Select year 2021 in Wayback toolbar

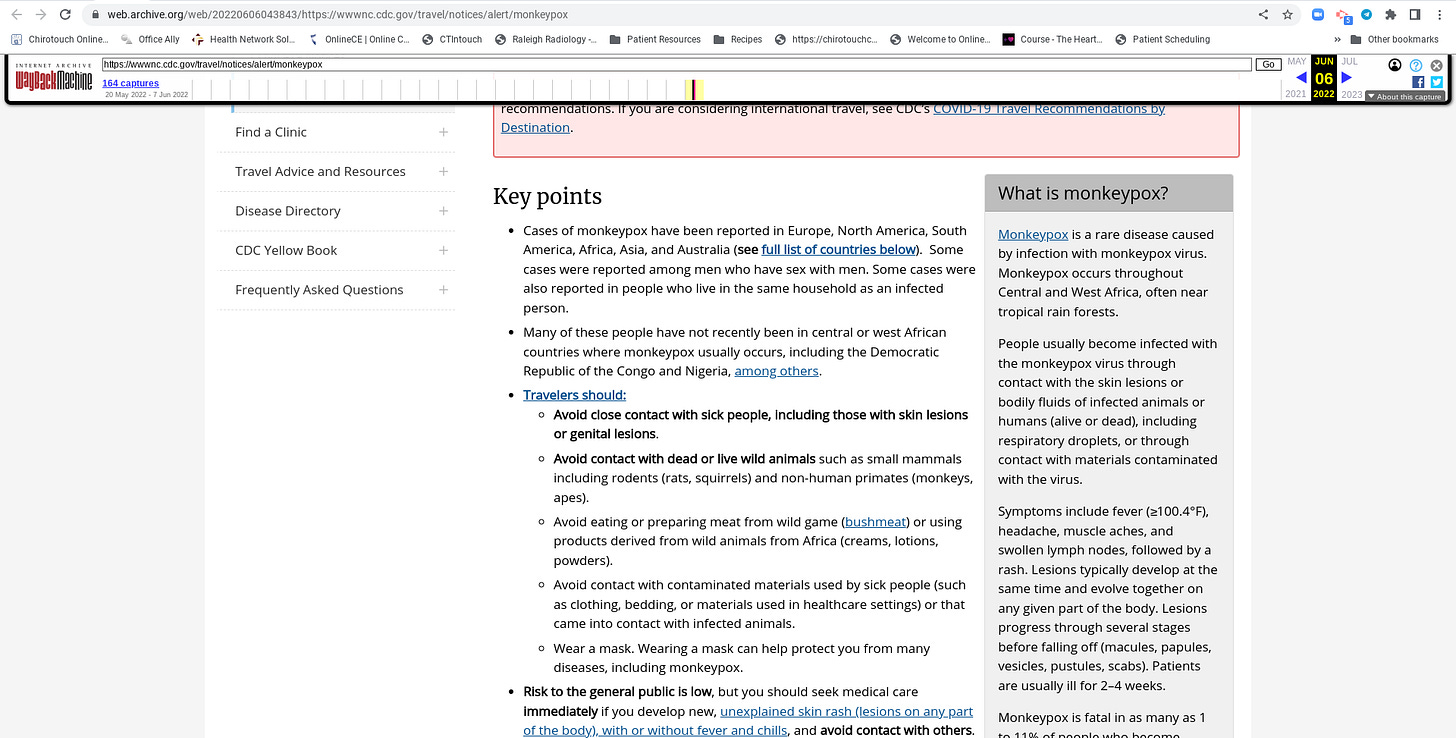coord(1296,94)
